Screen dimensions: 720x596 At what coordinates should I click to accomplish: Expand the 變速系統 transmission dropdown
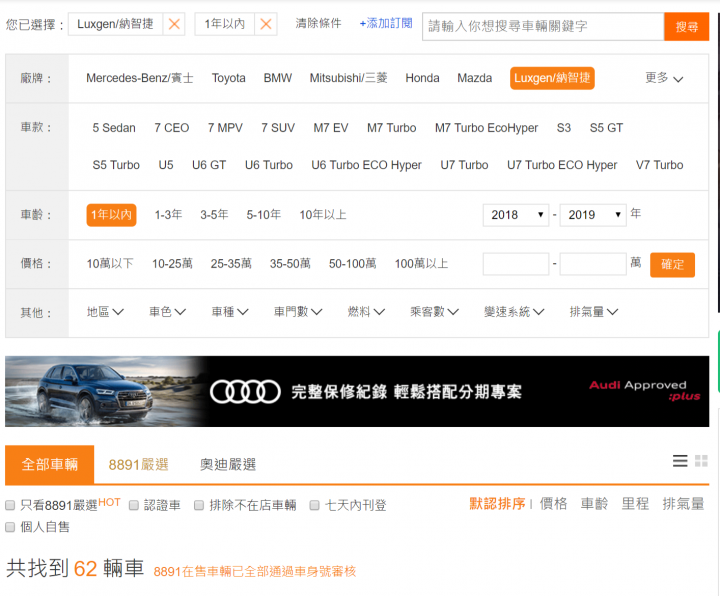click(x=514, y=312)
